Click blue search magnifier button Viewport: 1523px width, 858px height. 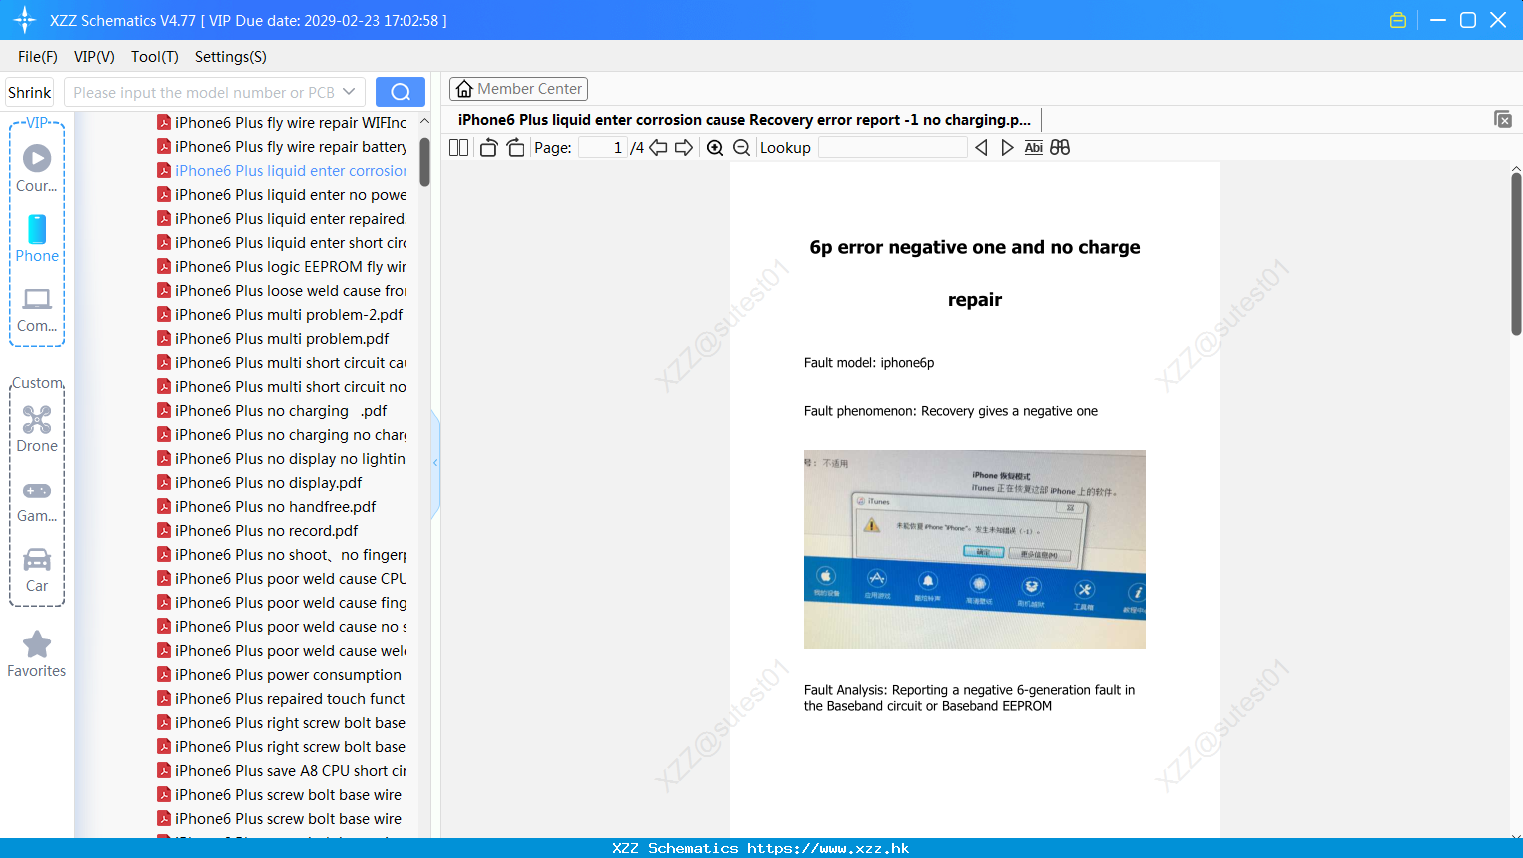pyautogui.click(x=400, y=92)
